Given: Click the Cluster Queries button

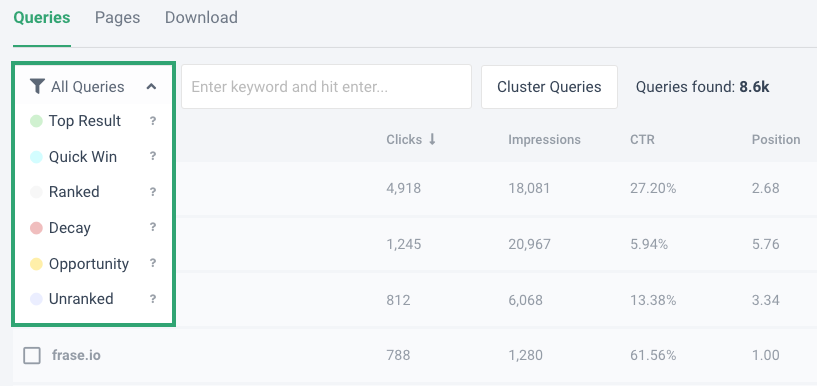Looking at the screenshot, I should click(549, 87).
